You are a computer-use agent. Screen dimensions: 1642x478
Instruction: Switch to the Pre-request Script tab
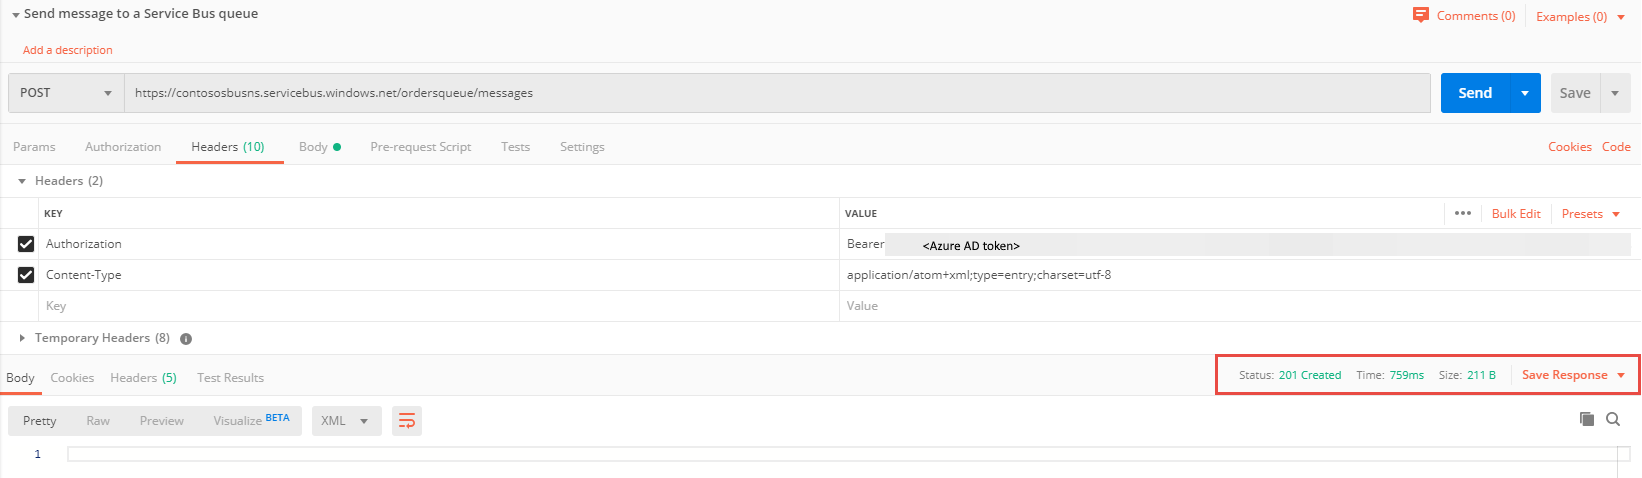point(420,147)
